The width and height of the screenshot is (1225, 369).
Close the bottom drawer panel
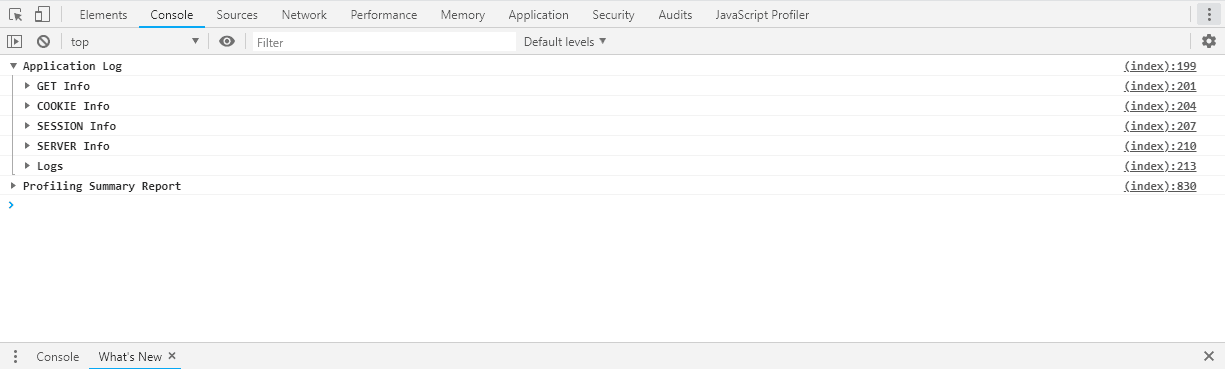[1208, 356]
